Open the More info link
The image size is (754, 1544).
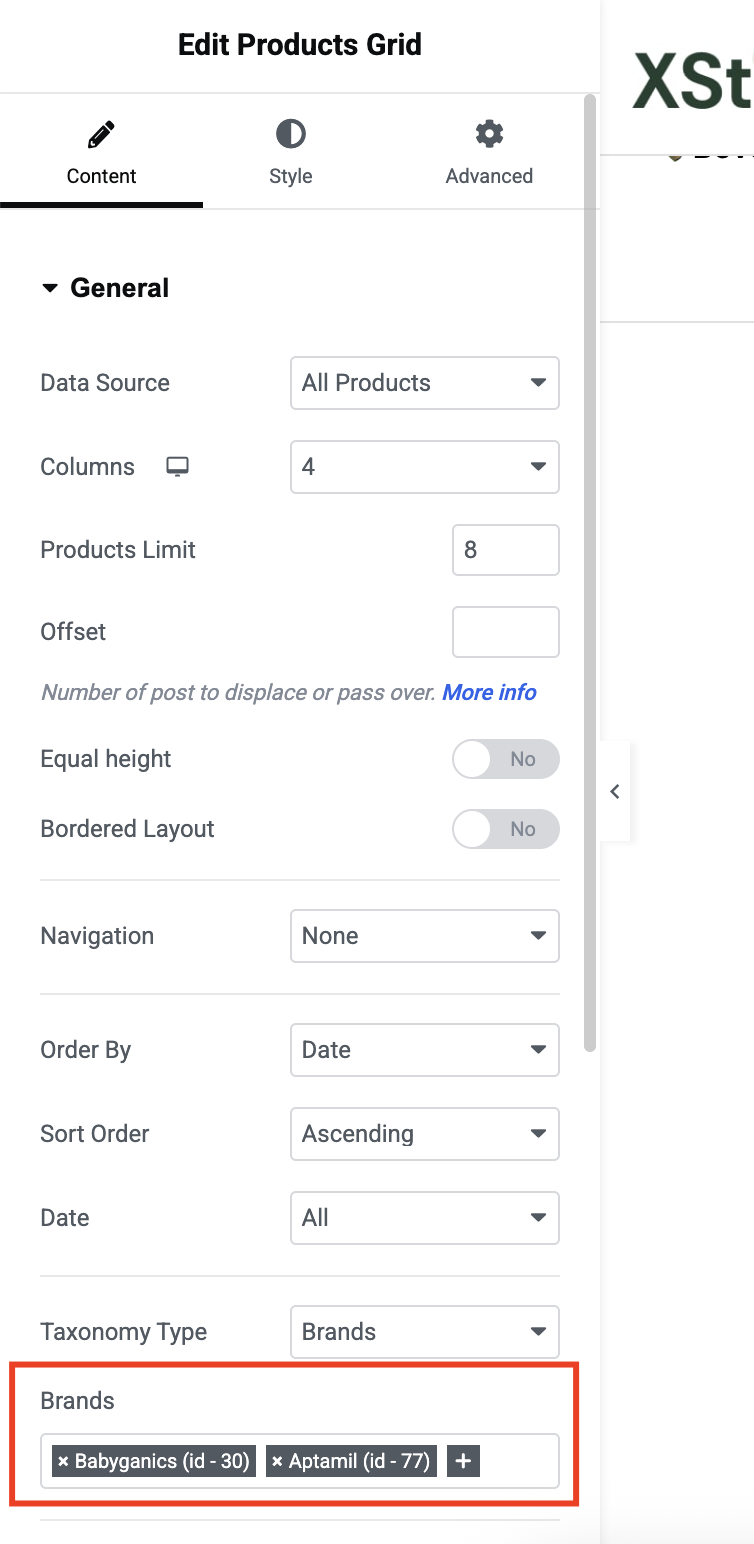click(490, 692)
